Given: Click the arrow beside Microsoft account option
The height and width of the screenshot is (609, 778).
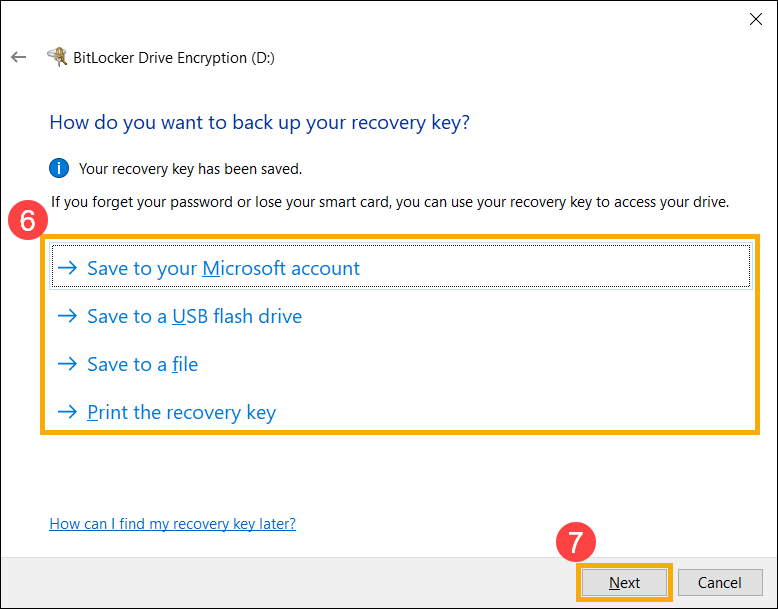Looking at the screenshot, I should click(x=67, y=268).
